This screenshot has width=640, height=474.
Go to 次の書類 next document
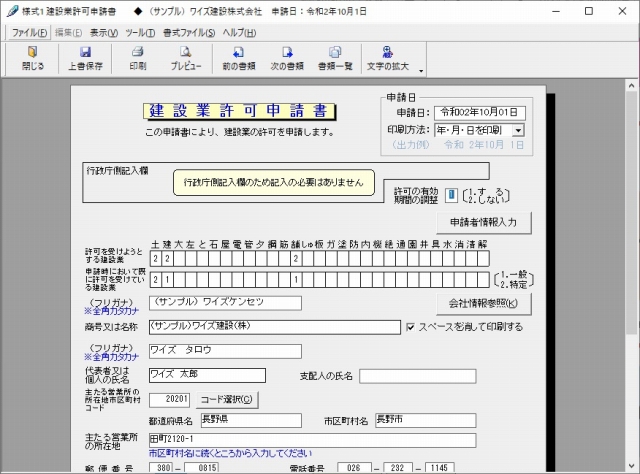click(287, 58)
